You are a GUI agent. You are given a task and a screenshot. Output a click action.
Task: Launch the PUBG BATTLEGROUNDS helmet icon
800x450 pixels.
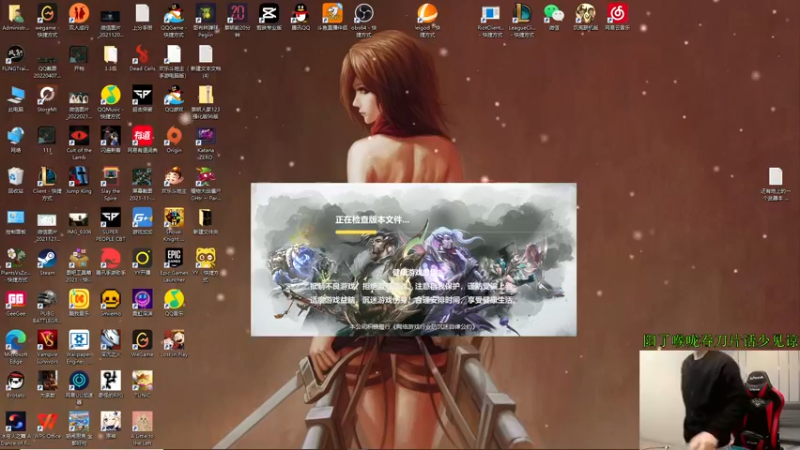click(47, 299)
